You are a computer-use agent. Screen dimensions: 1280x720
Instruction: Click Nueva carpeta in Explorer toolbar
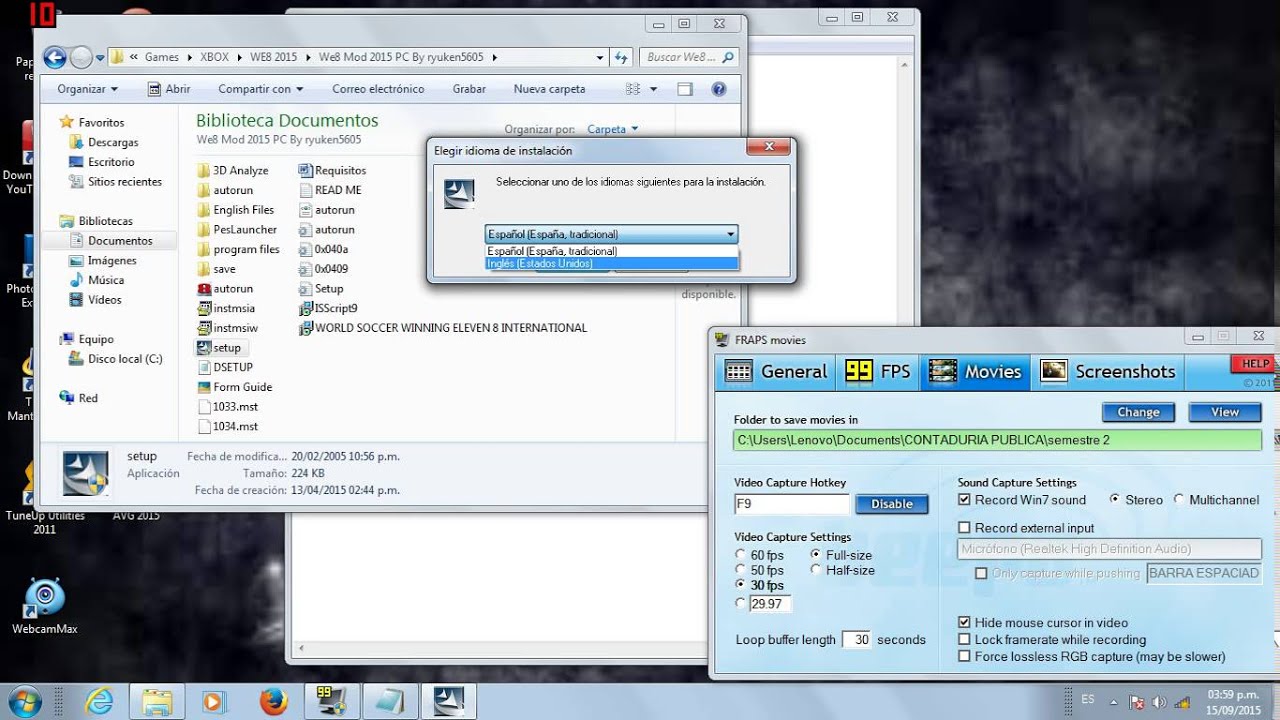click(549, 89)
